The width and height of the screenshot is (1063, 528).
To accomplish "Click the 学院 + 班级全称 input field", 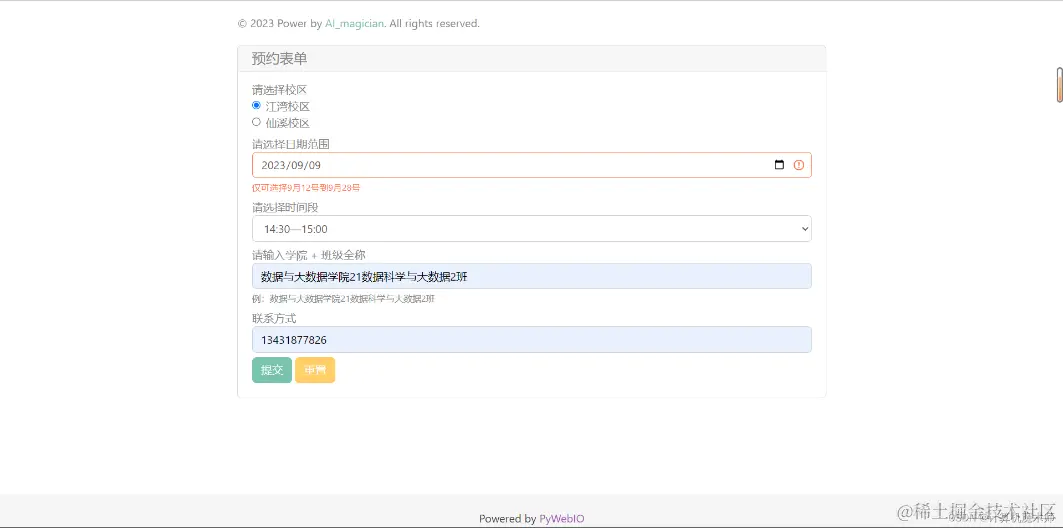I will 532,276.
